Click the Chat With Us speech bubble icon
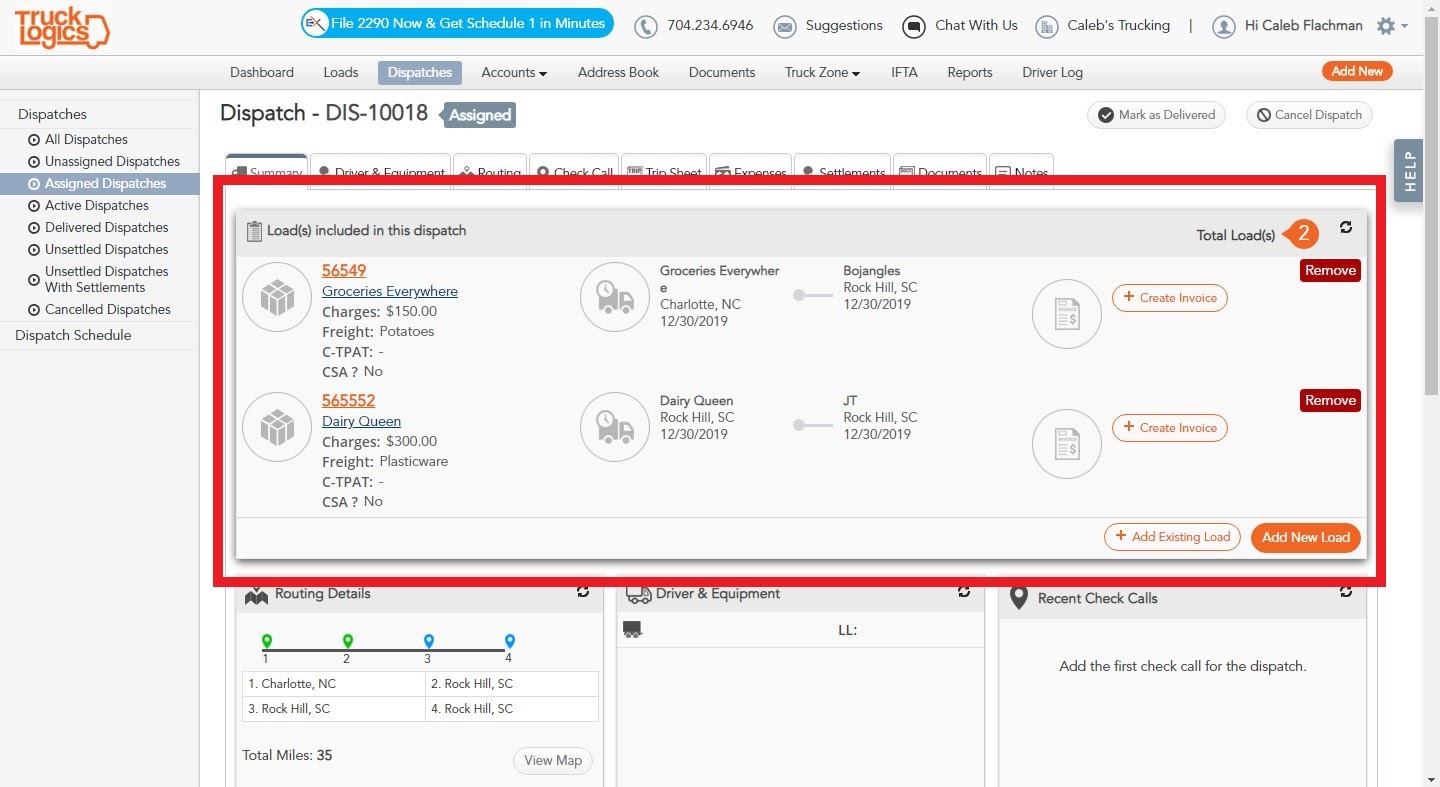The width and height of the screenshot is (1440, 787). point(913,27)
